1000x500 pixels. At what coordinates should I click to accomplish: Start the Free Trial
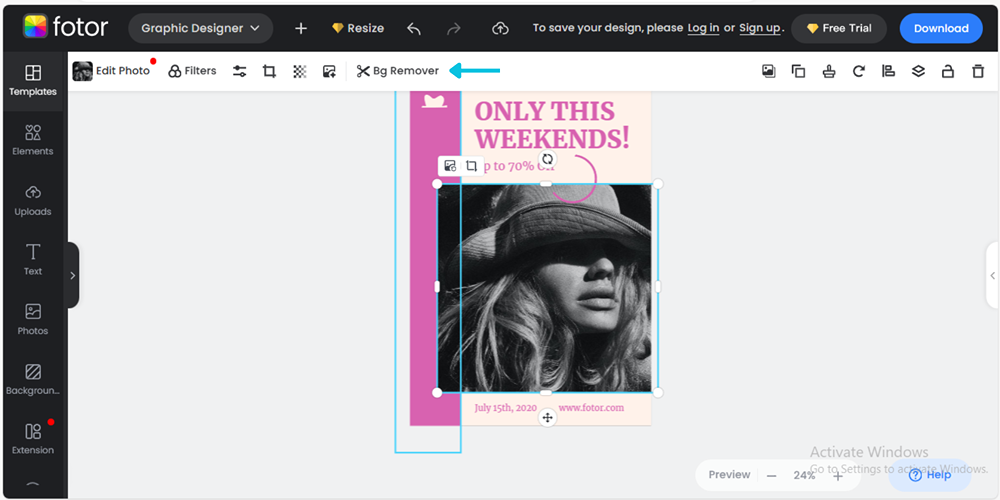pyautogui.click(x=839, y=28)
